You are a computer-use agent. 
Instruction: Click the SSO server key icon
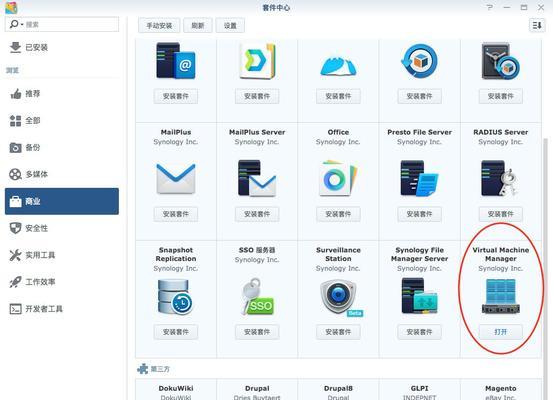point(257,296)
